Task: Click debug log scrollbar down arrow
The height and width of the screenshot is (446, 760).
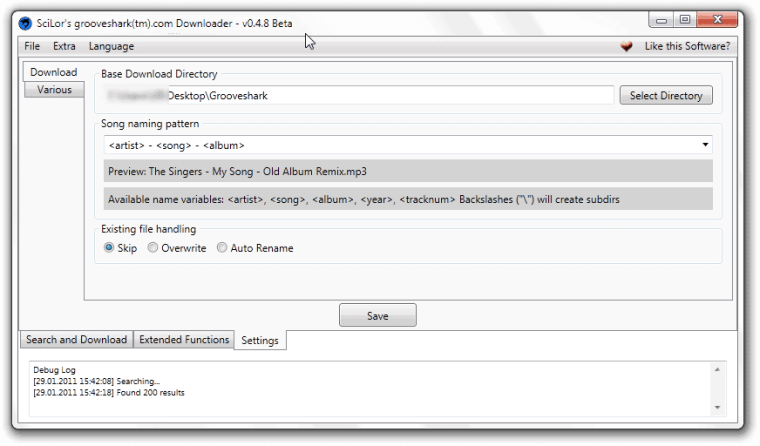Action: click(x=716, y=407)
